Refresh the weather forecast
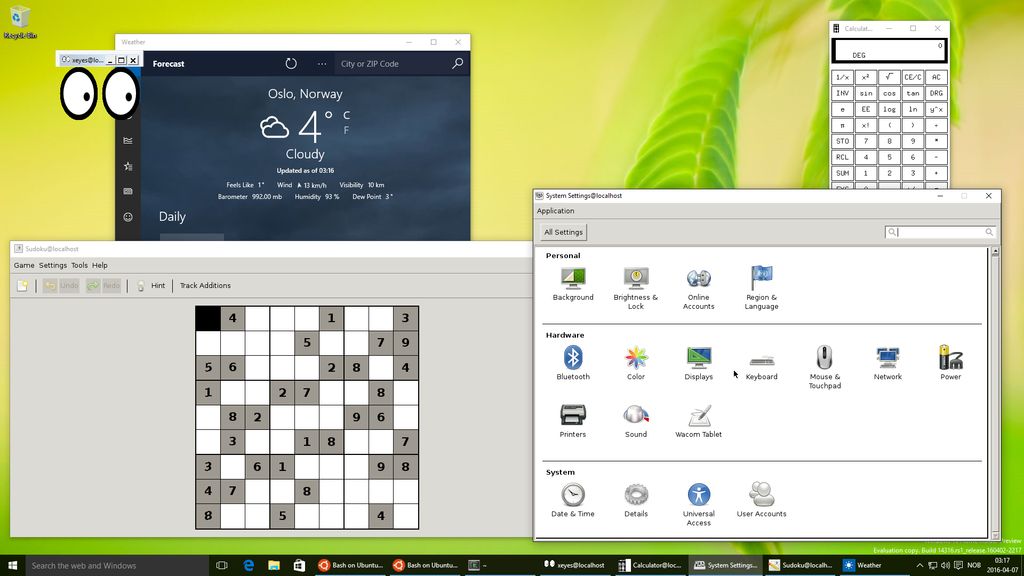1024x576 pixels. (290, 63)
